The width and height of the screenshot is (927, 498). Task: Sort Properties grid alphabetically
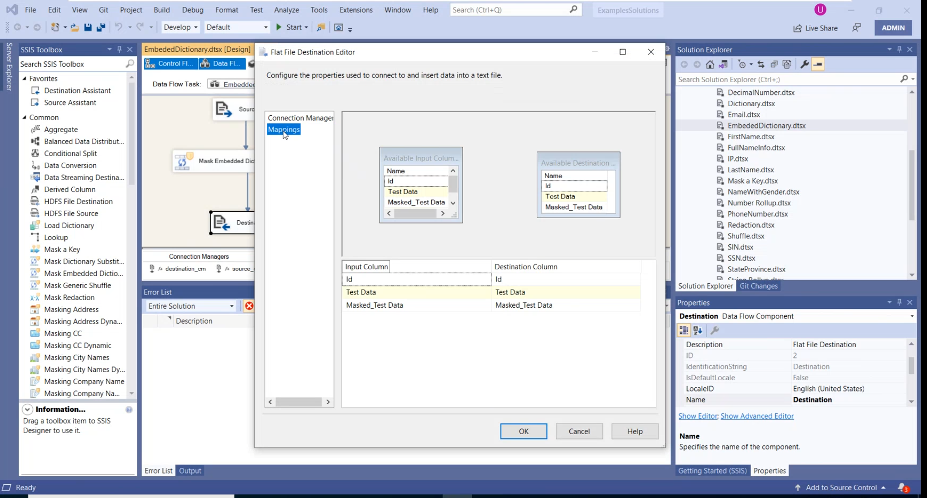tap(698, 331)
